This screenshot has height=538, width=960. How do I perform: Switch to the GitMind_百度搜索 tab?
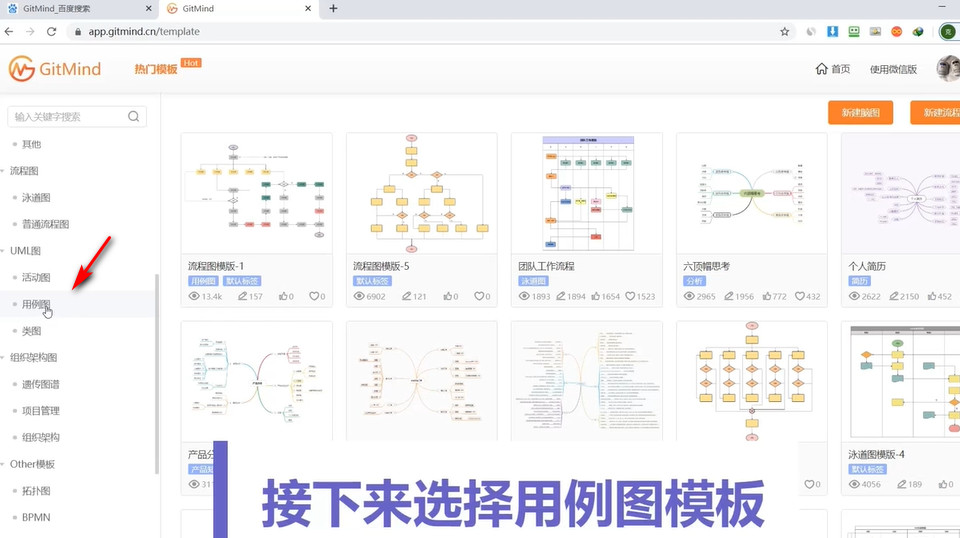[79, 9]
